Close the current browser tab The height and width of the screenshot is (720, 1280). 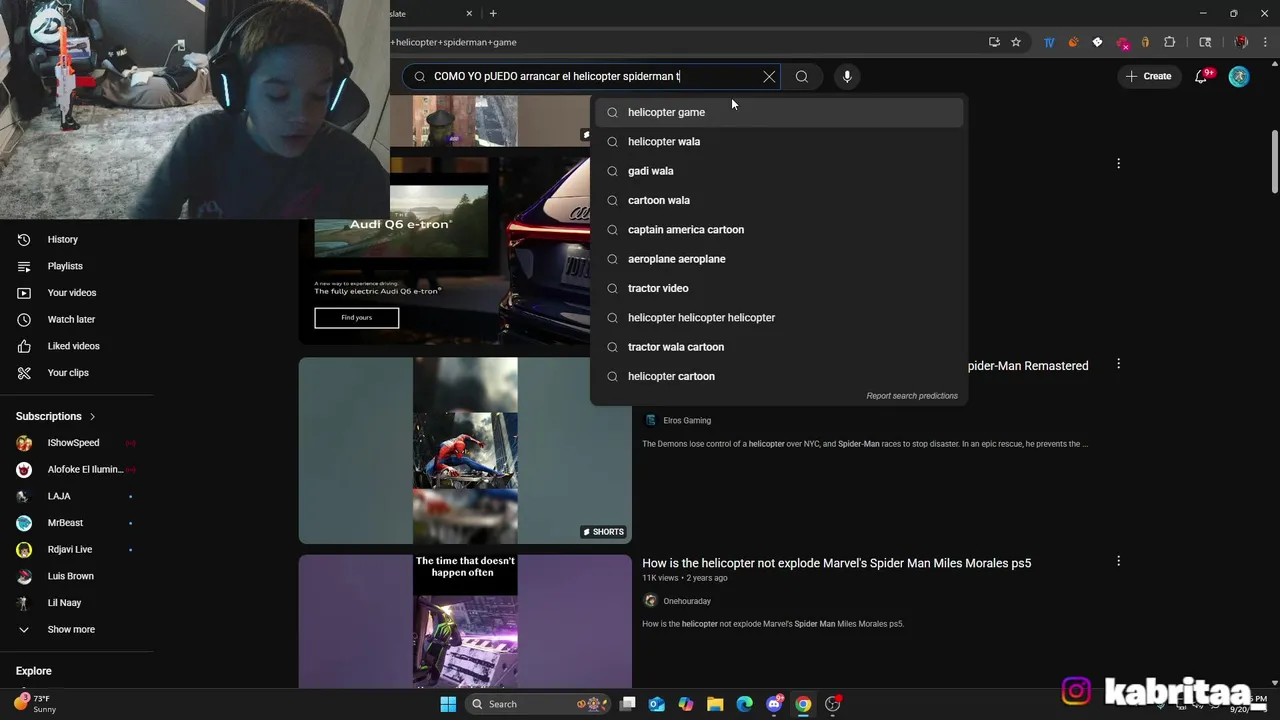(x=470, y=14)
